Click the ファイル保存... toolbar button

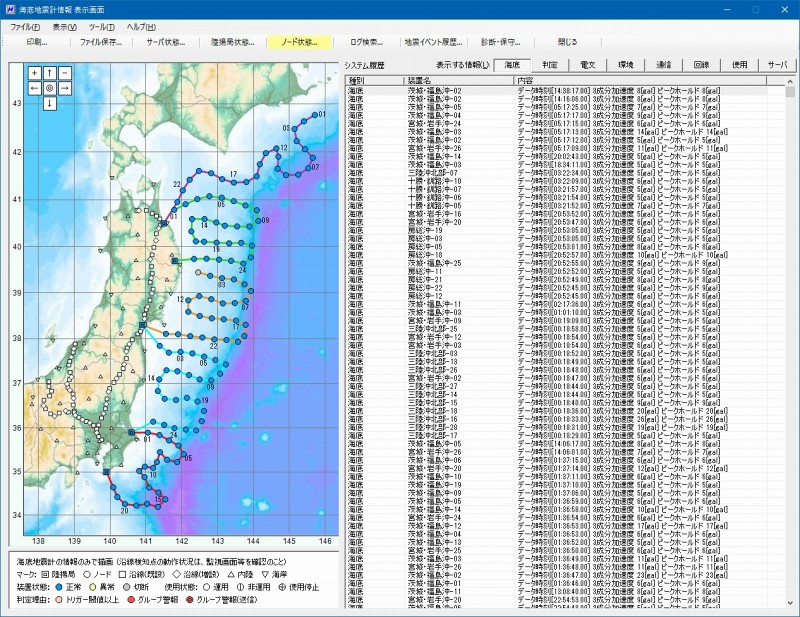point(101,42)
